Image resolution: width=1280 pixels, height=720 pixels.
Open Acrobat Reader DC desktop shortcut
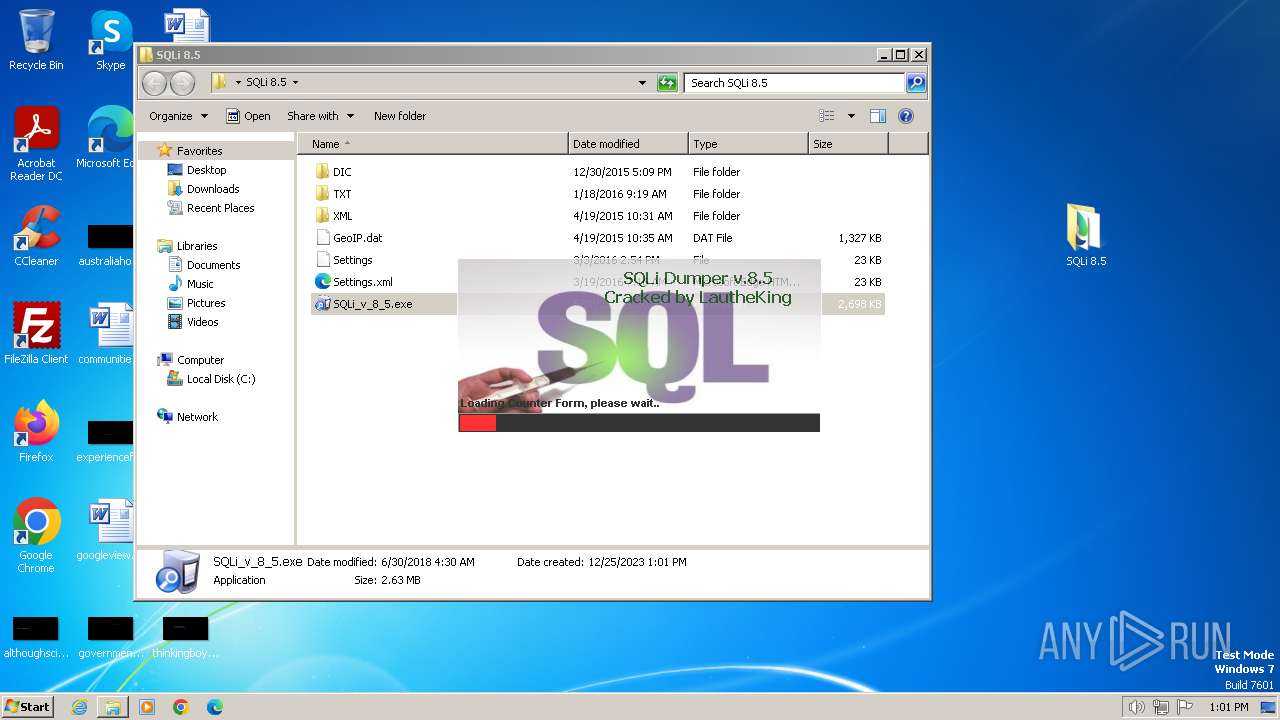[36, 144]
